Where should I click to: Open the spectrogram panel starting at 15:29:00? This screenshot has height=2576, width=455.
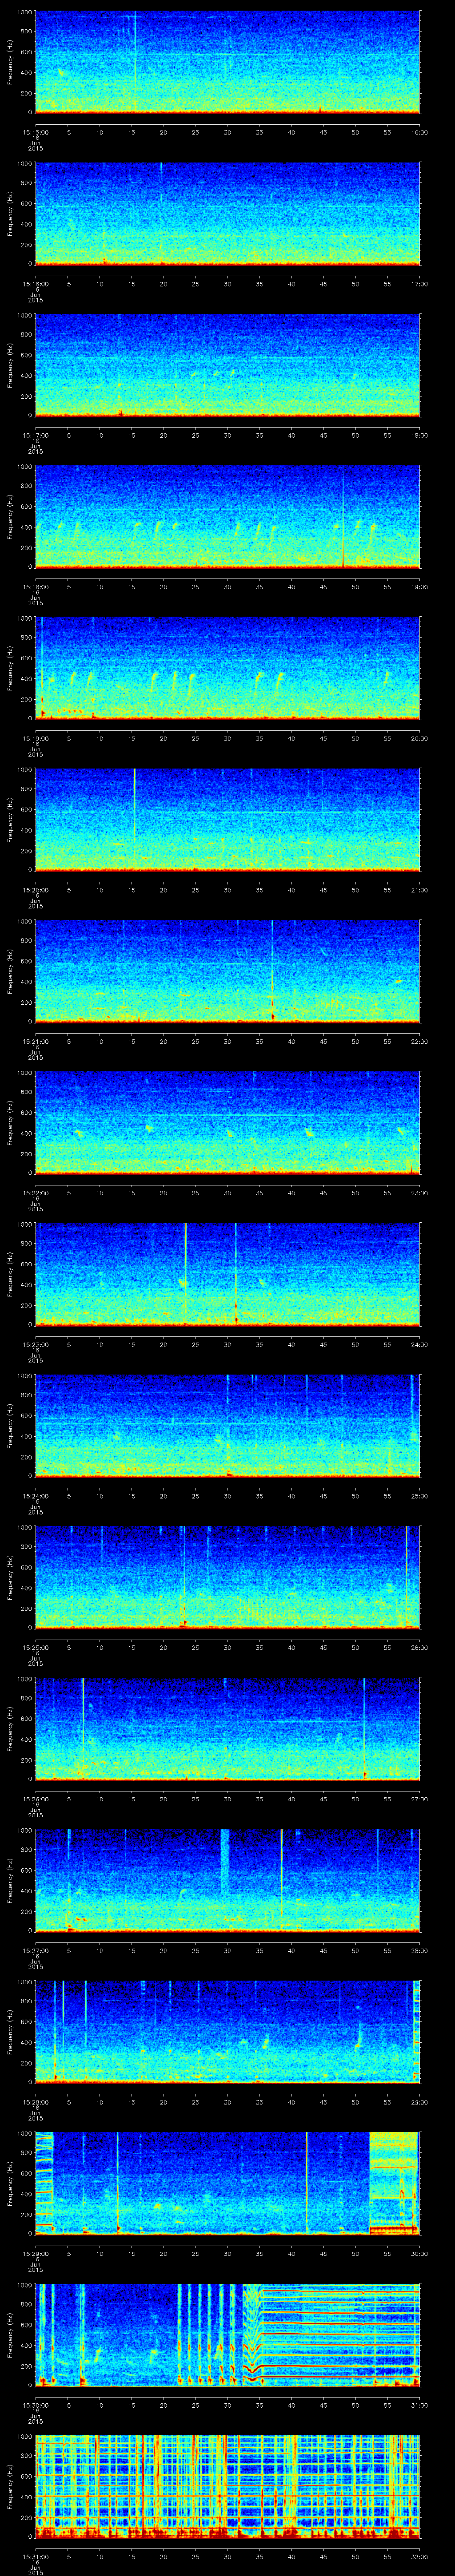(228, 2184)
